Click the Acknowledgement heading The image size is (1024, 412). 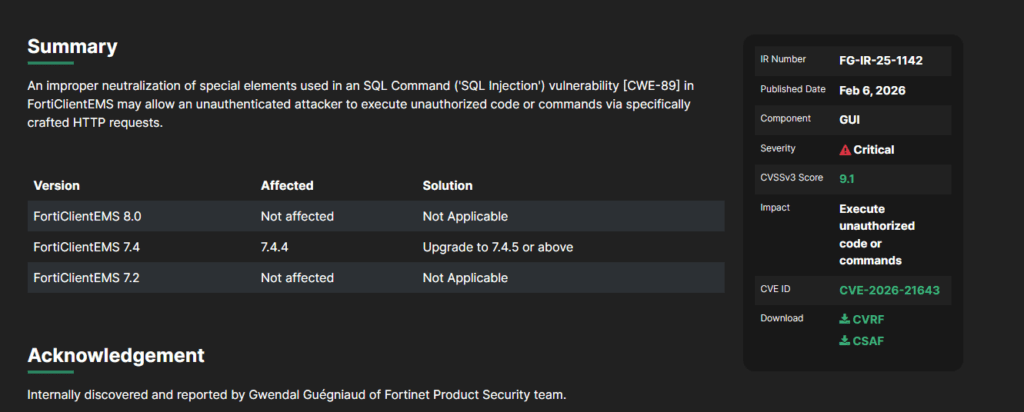coord(116,356)
